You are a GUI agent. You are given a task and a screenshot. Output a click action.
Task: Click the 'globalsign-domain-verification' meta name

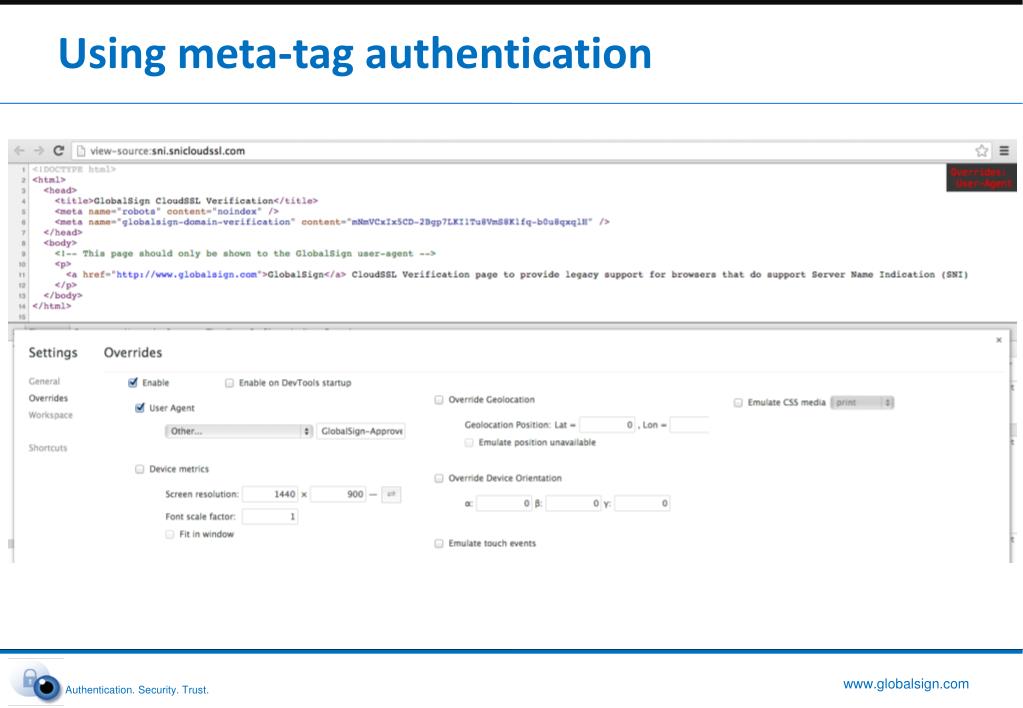click(x=206, y=222)
